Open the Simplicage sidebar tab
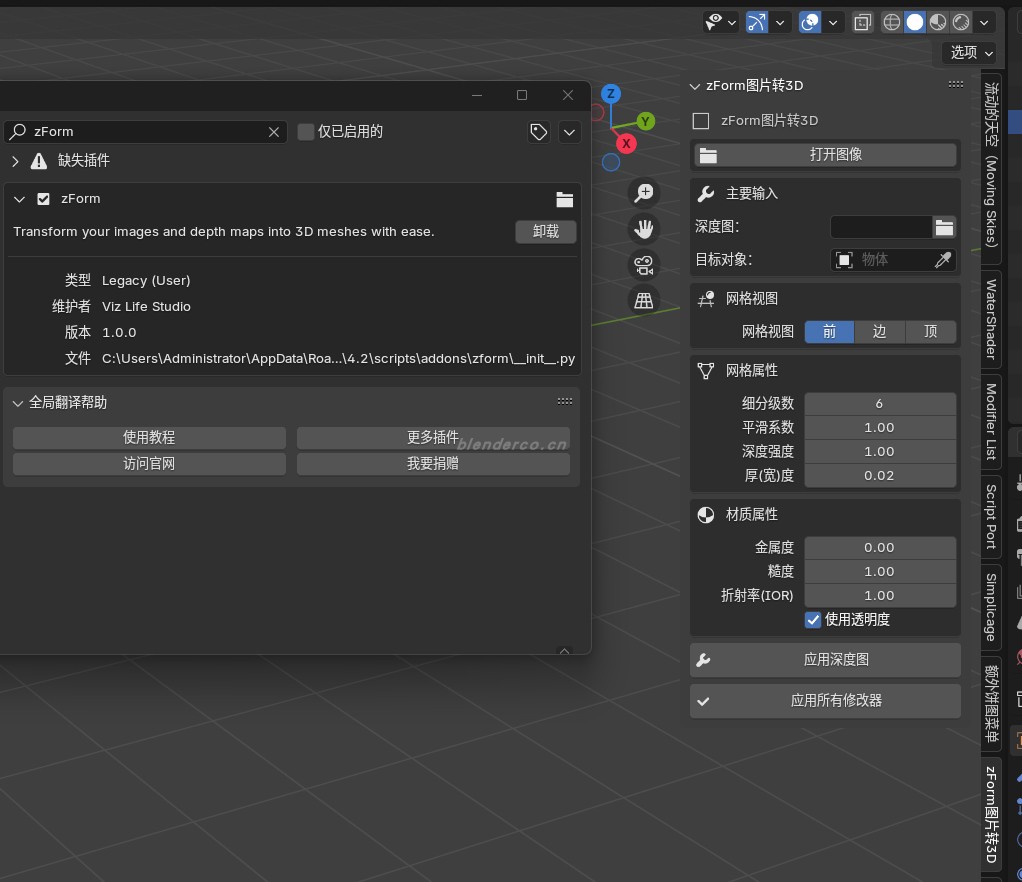The width and height of the screenshot is (1022, 882). 991,607
